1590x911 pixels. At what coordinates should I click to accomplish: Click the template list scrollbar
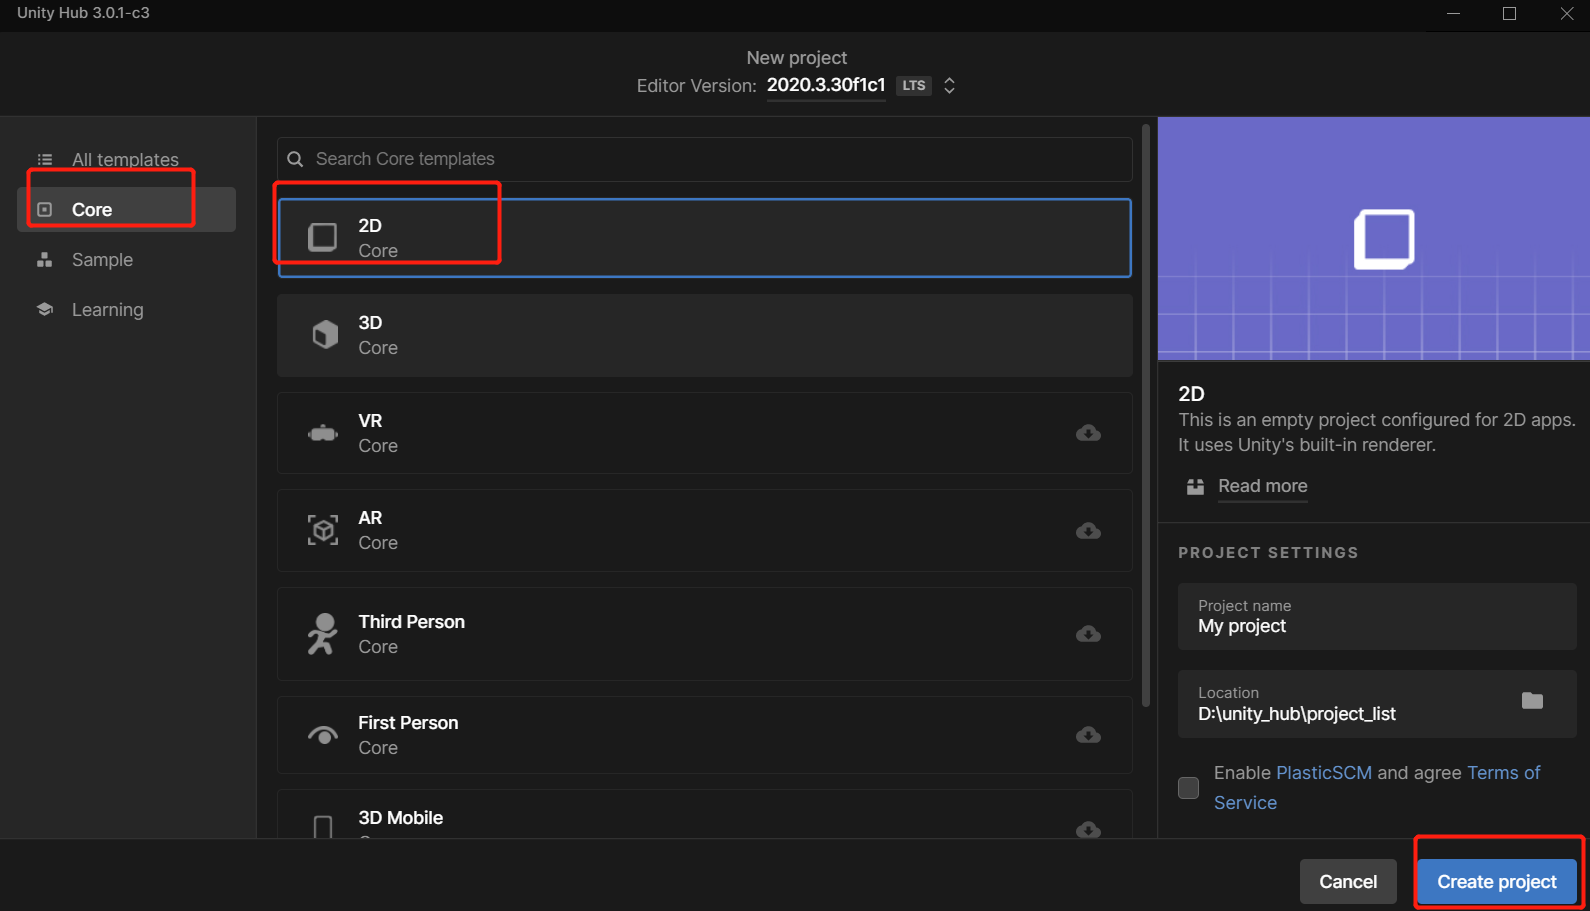(x=1146, y=415)
